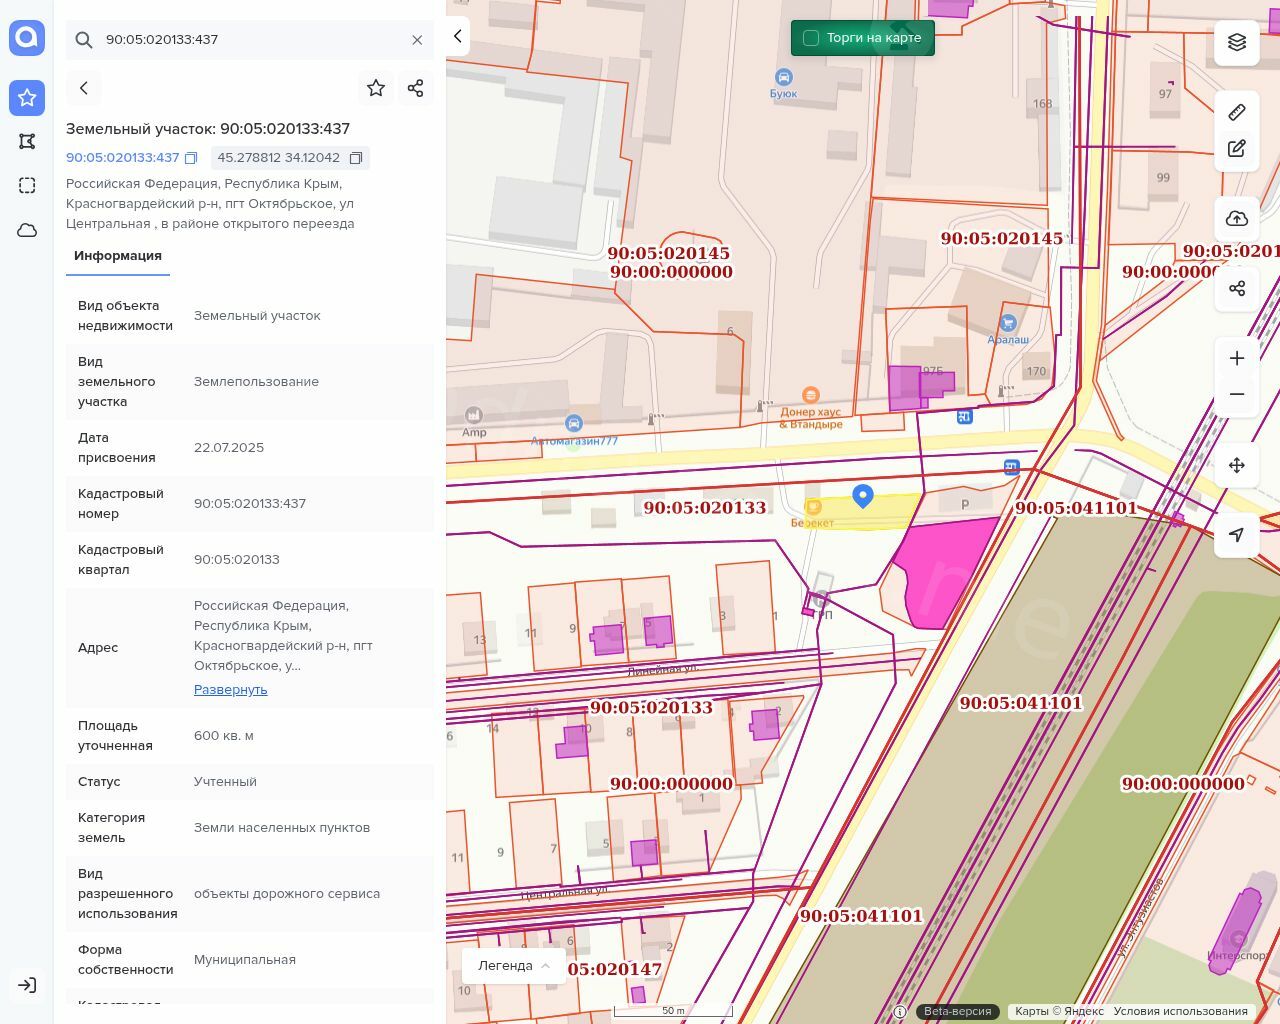Copy the coordinates 45.278812 34.12042
Image resolution: width=1280 pixels, height=1024 pixels.
pos(355,158)
